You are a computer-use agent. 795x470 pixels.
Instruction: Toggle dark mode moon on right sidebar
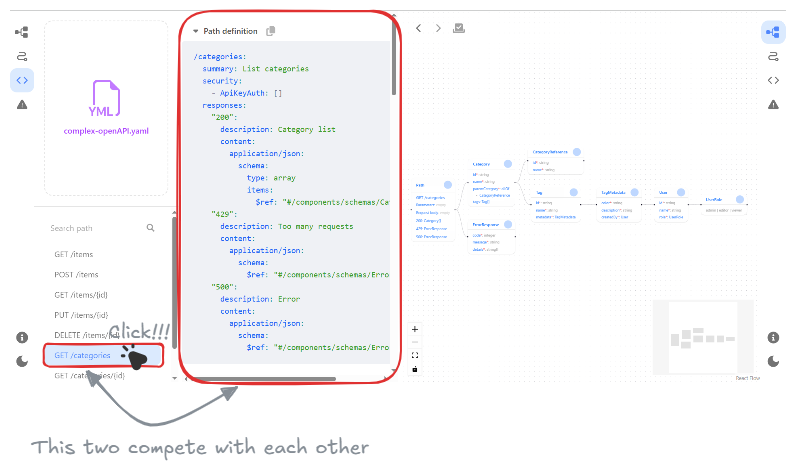pyautogui.click(x=773, y=361)
